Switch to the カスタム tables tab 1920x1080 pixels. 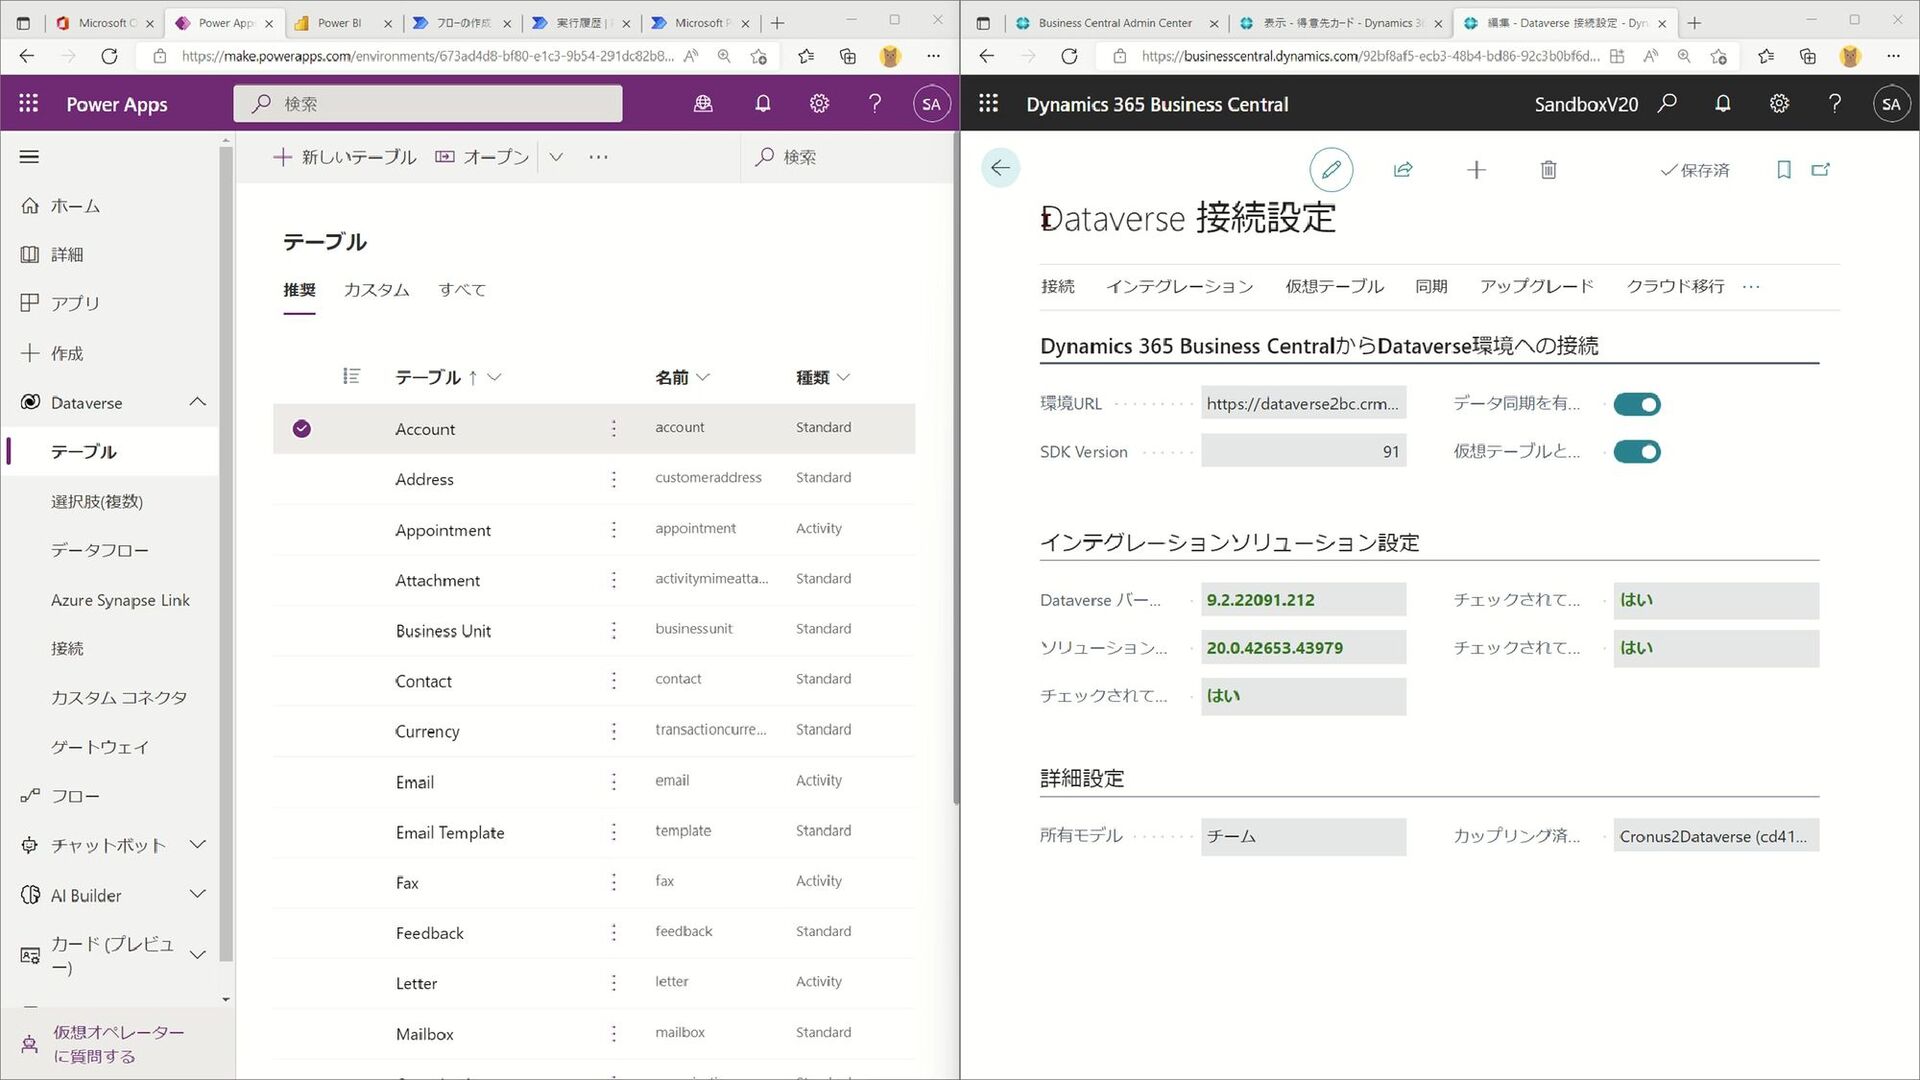point(376,290)
